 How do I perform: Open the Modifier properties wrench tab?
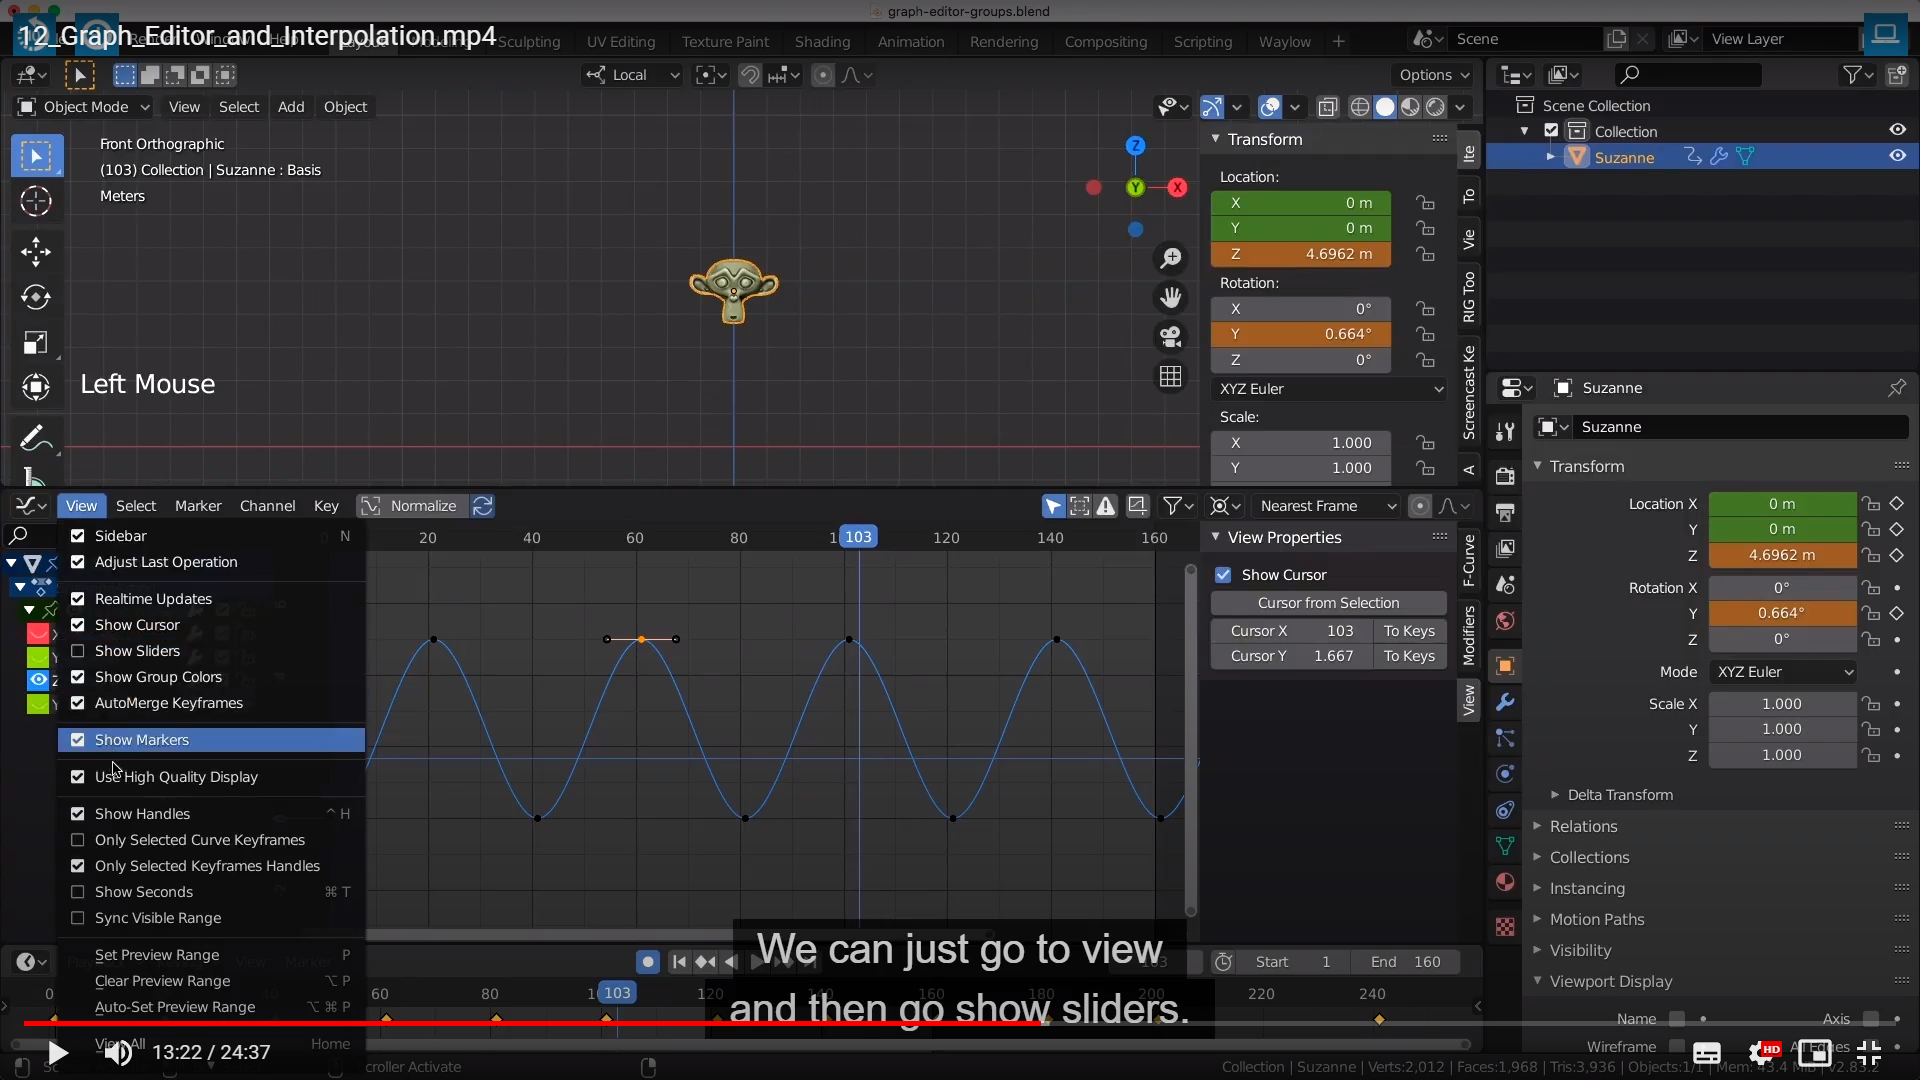(x=1505, y=703)
